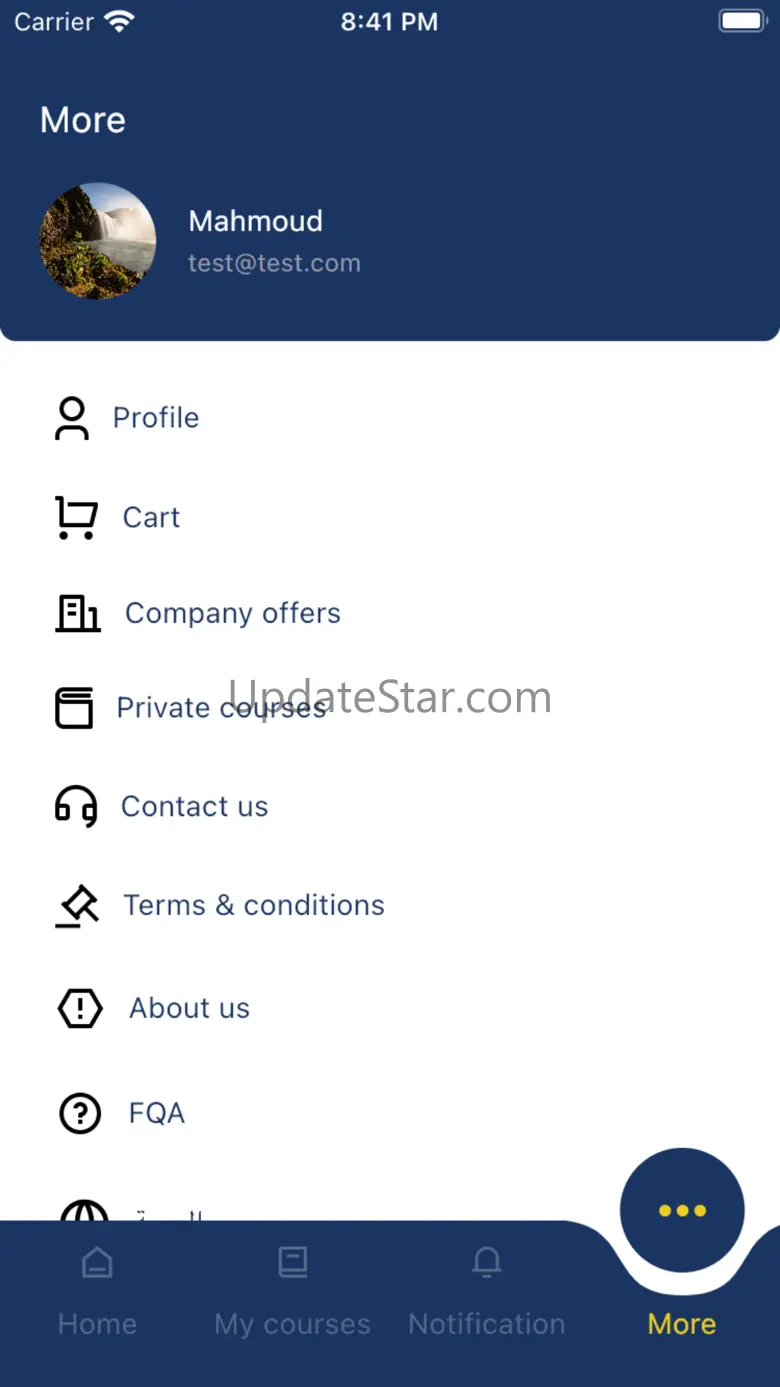Tap the Profile person icon
Image resolution: width=780 pixels, height=1387 pixels.
tap(72, 418)
